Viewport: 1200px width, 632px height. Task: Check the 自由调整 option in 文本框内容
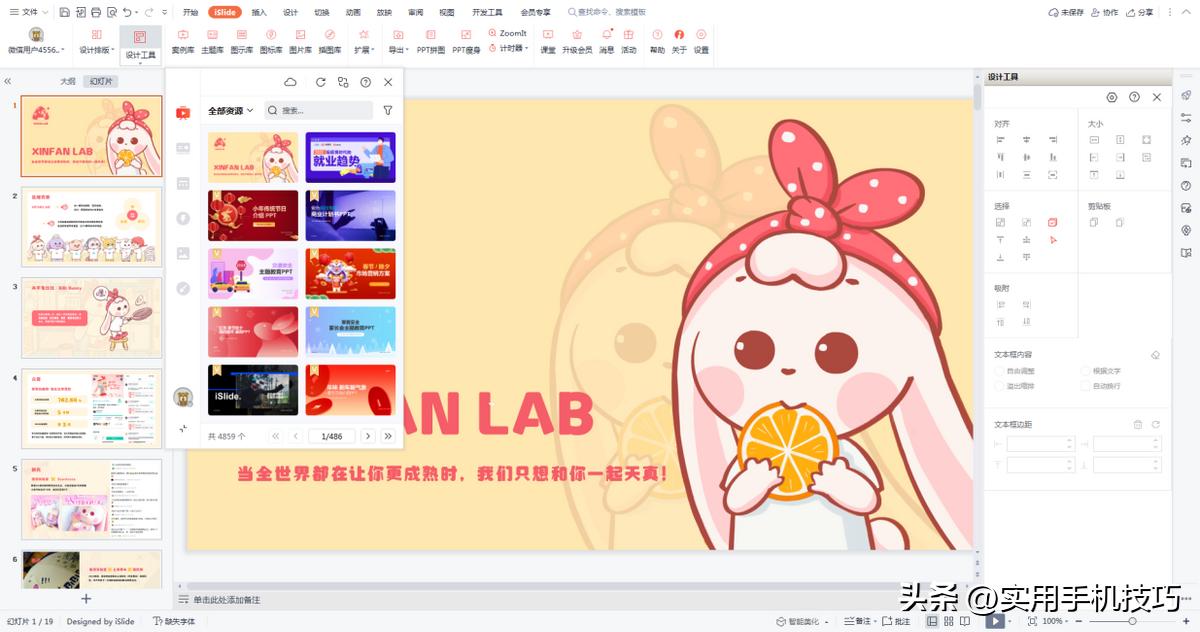point(998,370)
